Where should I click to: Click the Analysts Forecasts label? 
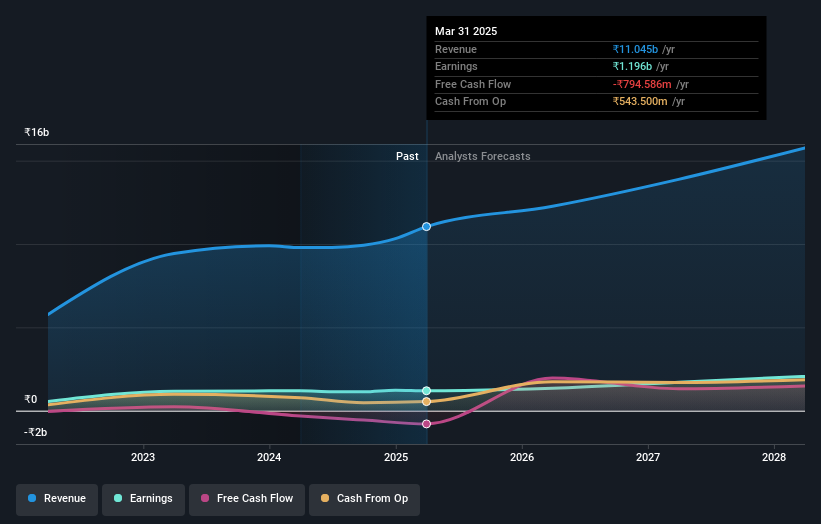(x=483, y=157)
